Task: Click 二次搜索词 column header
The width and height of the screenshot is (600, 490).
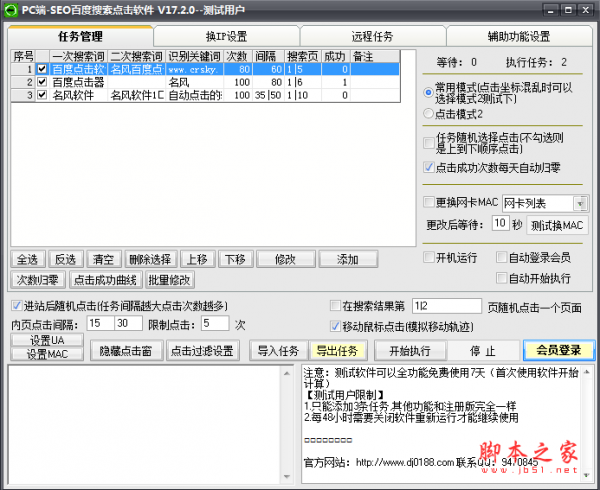Action: coord(137,57)
